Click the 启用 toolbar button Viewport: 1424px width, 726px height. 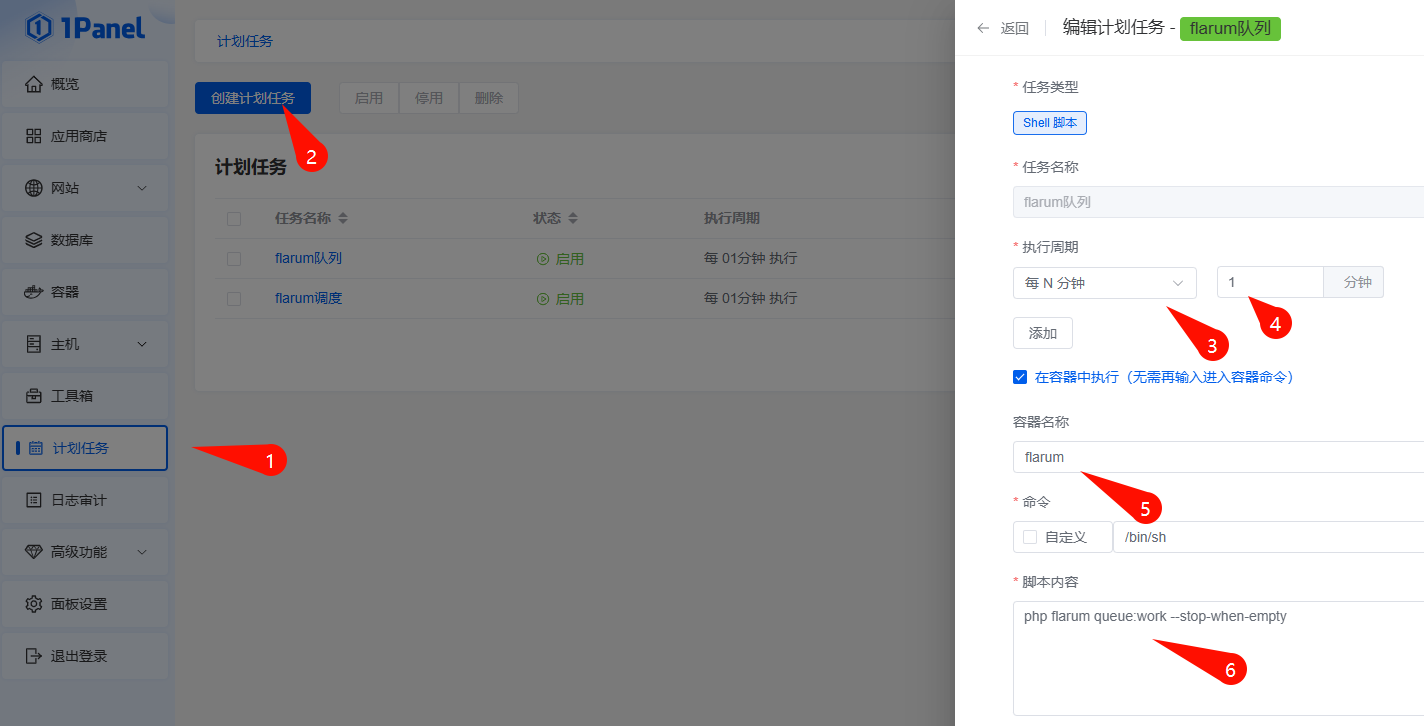point(369,98)
